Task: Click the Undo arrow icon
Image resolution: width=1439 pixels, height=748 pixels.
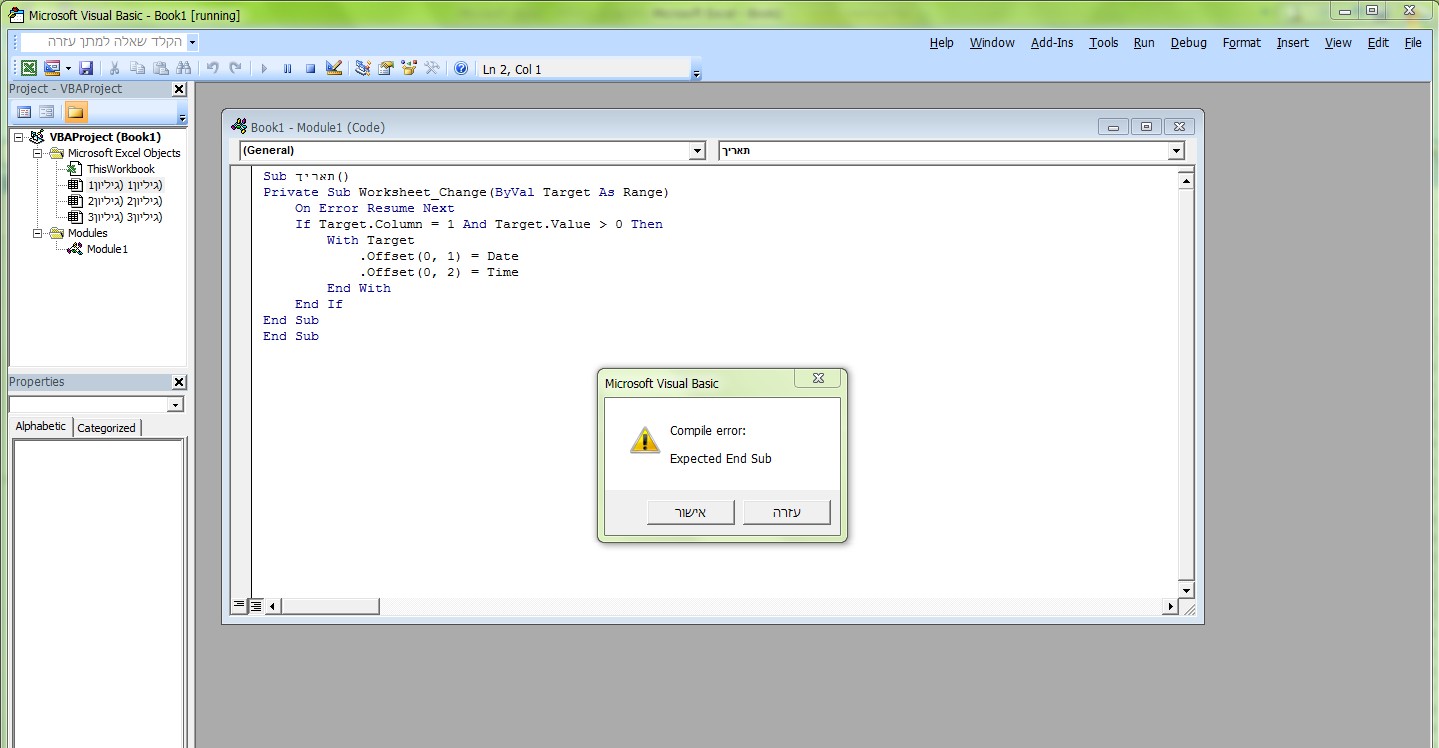Action: pos(212,68)
